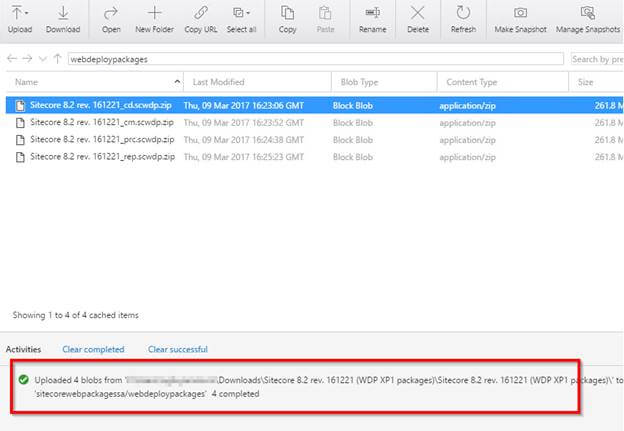
Task: Go up one level with up arrow
Action: 57,59
